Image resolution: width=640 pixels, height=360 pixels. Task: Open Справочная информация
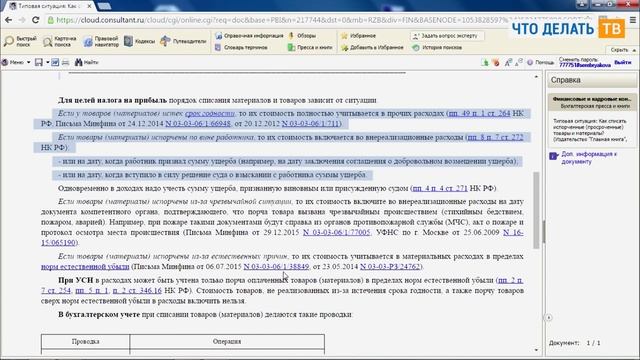(x=249, y=36)
